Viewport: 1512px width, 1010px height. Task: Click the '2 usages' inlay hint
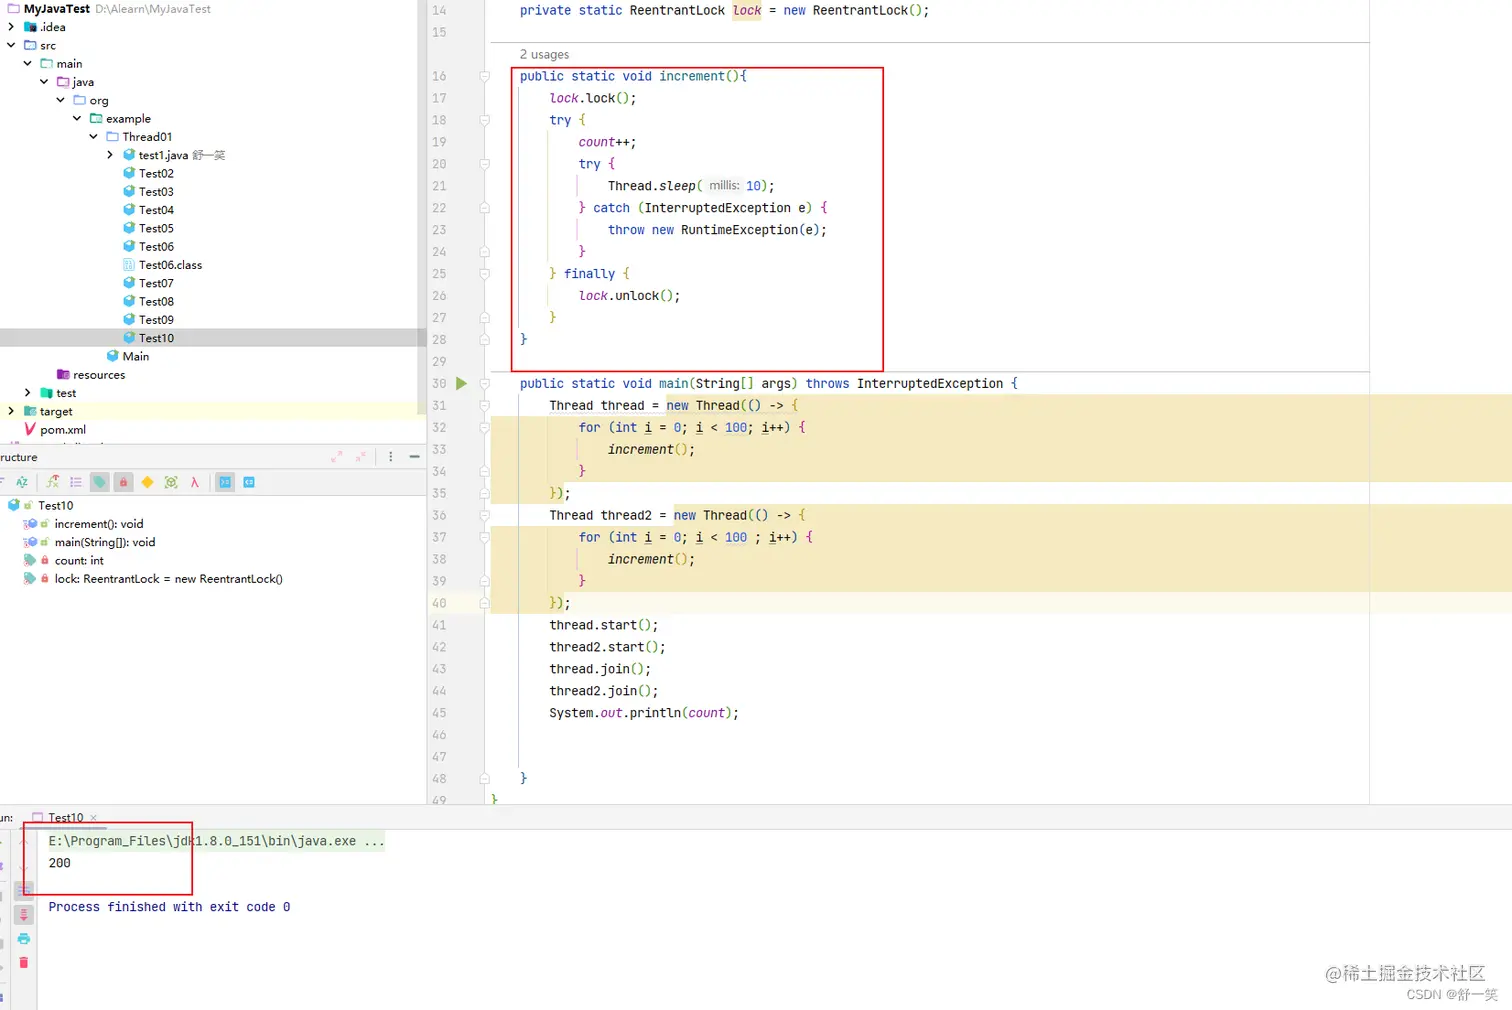coord(544,54)
